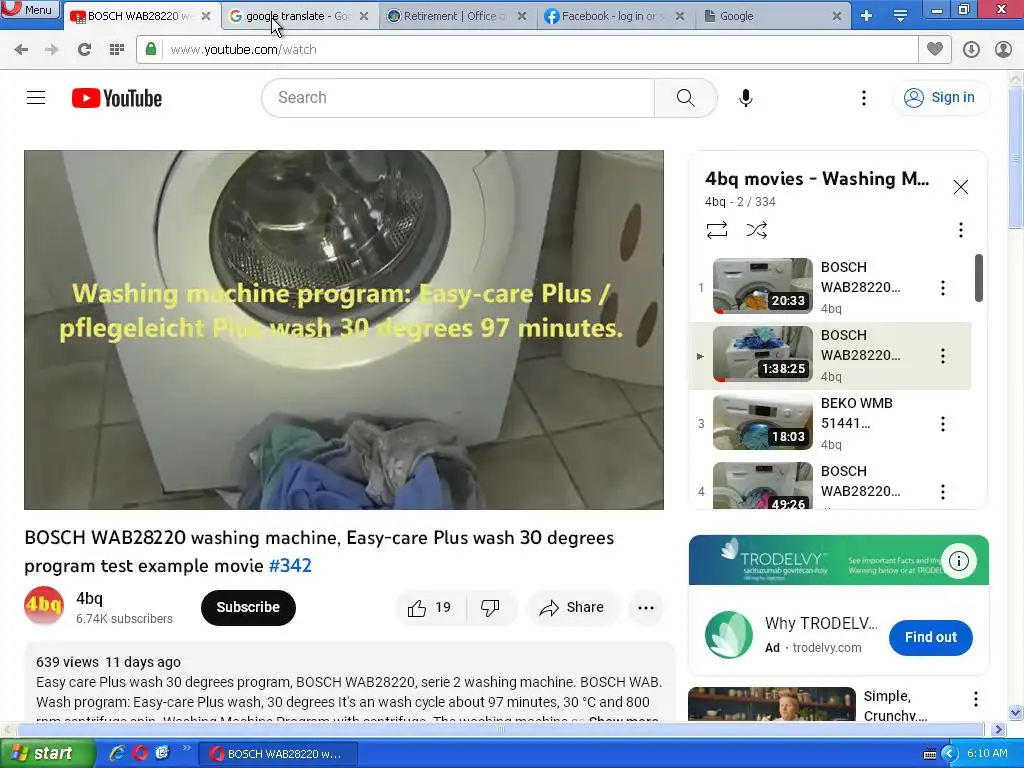Toggle playlist shuffle

tap(757, 230)
